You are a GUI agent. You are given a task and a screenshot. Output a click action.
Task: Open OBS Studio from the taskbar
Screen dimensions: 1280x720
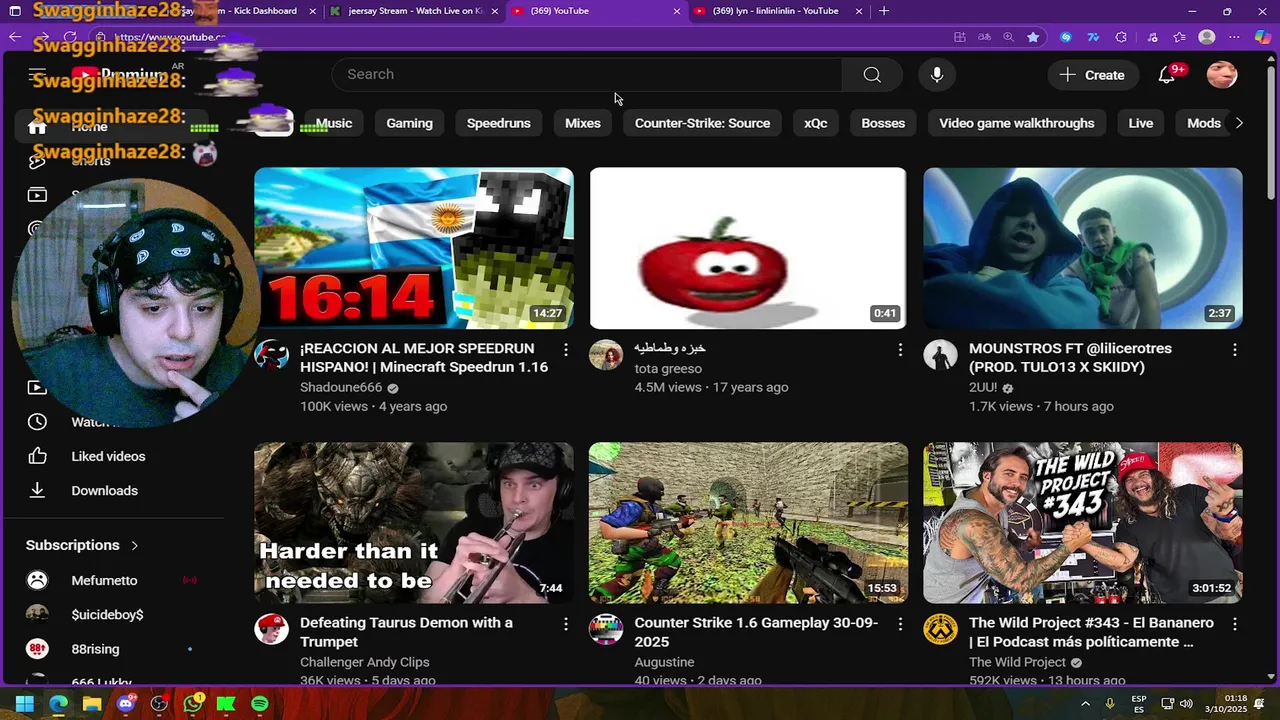click(159, 704)
